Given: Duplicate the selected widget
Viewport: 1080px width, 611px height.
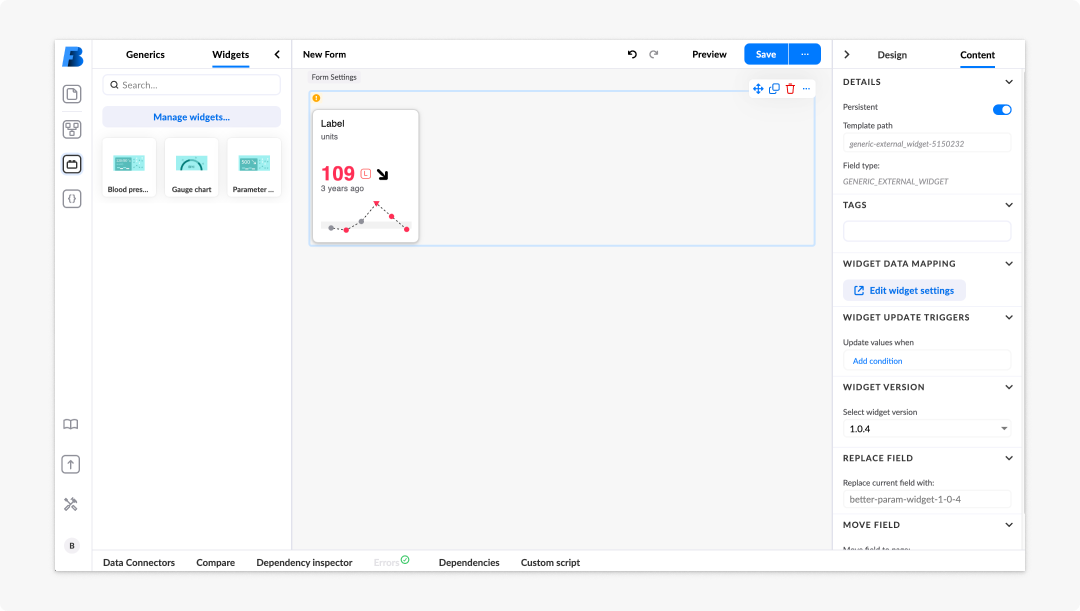Looking at the screenshot, I should coord(774,89).
